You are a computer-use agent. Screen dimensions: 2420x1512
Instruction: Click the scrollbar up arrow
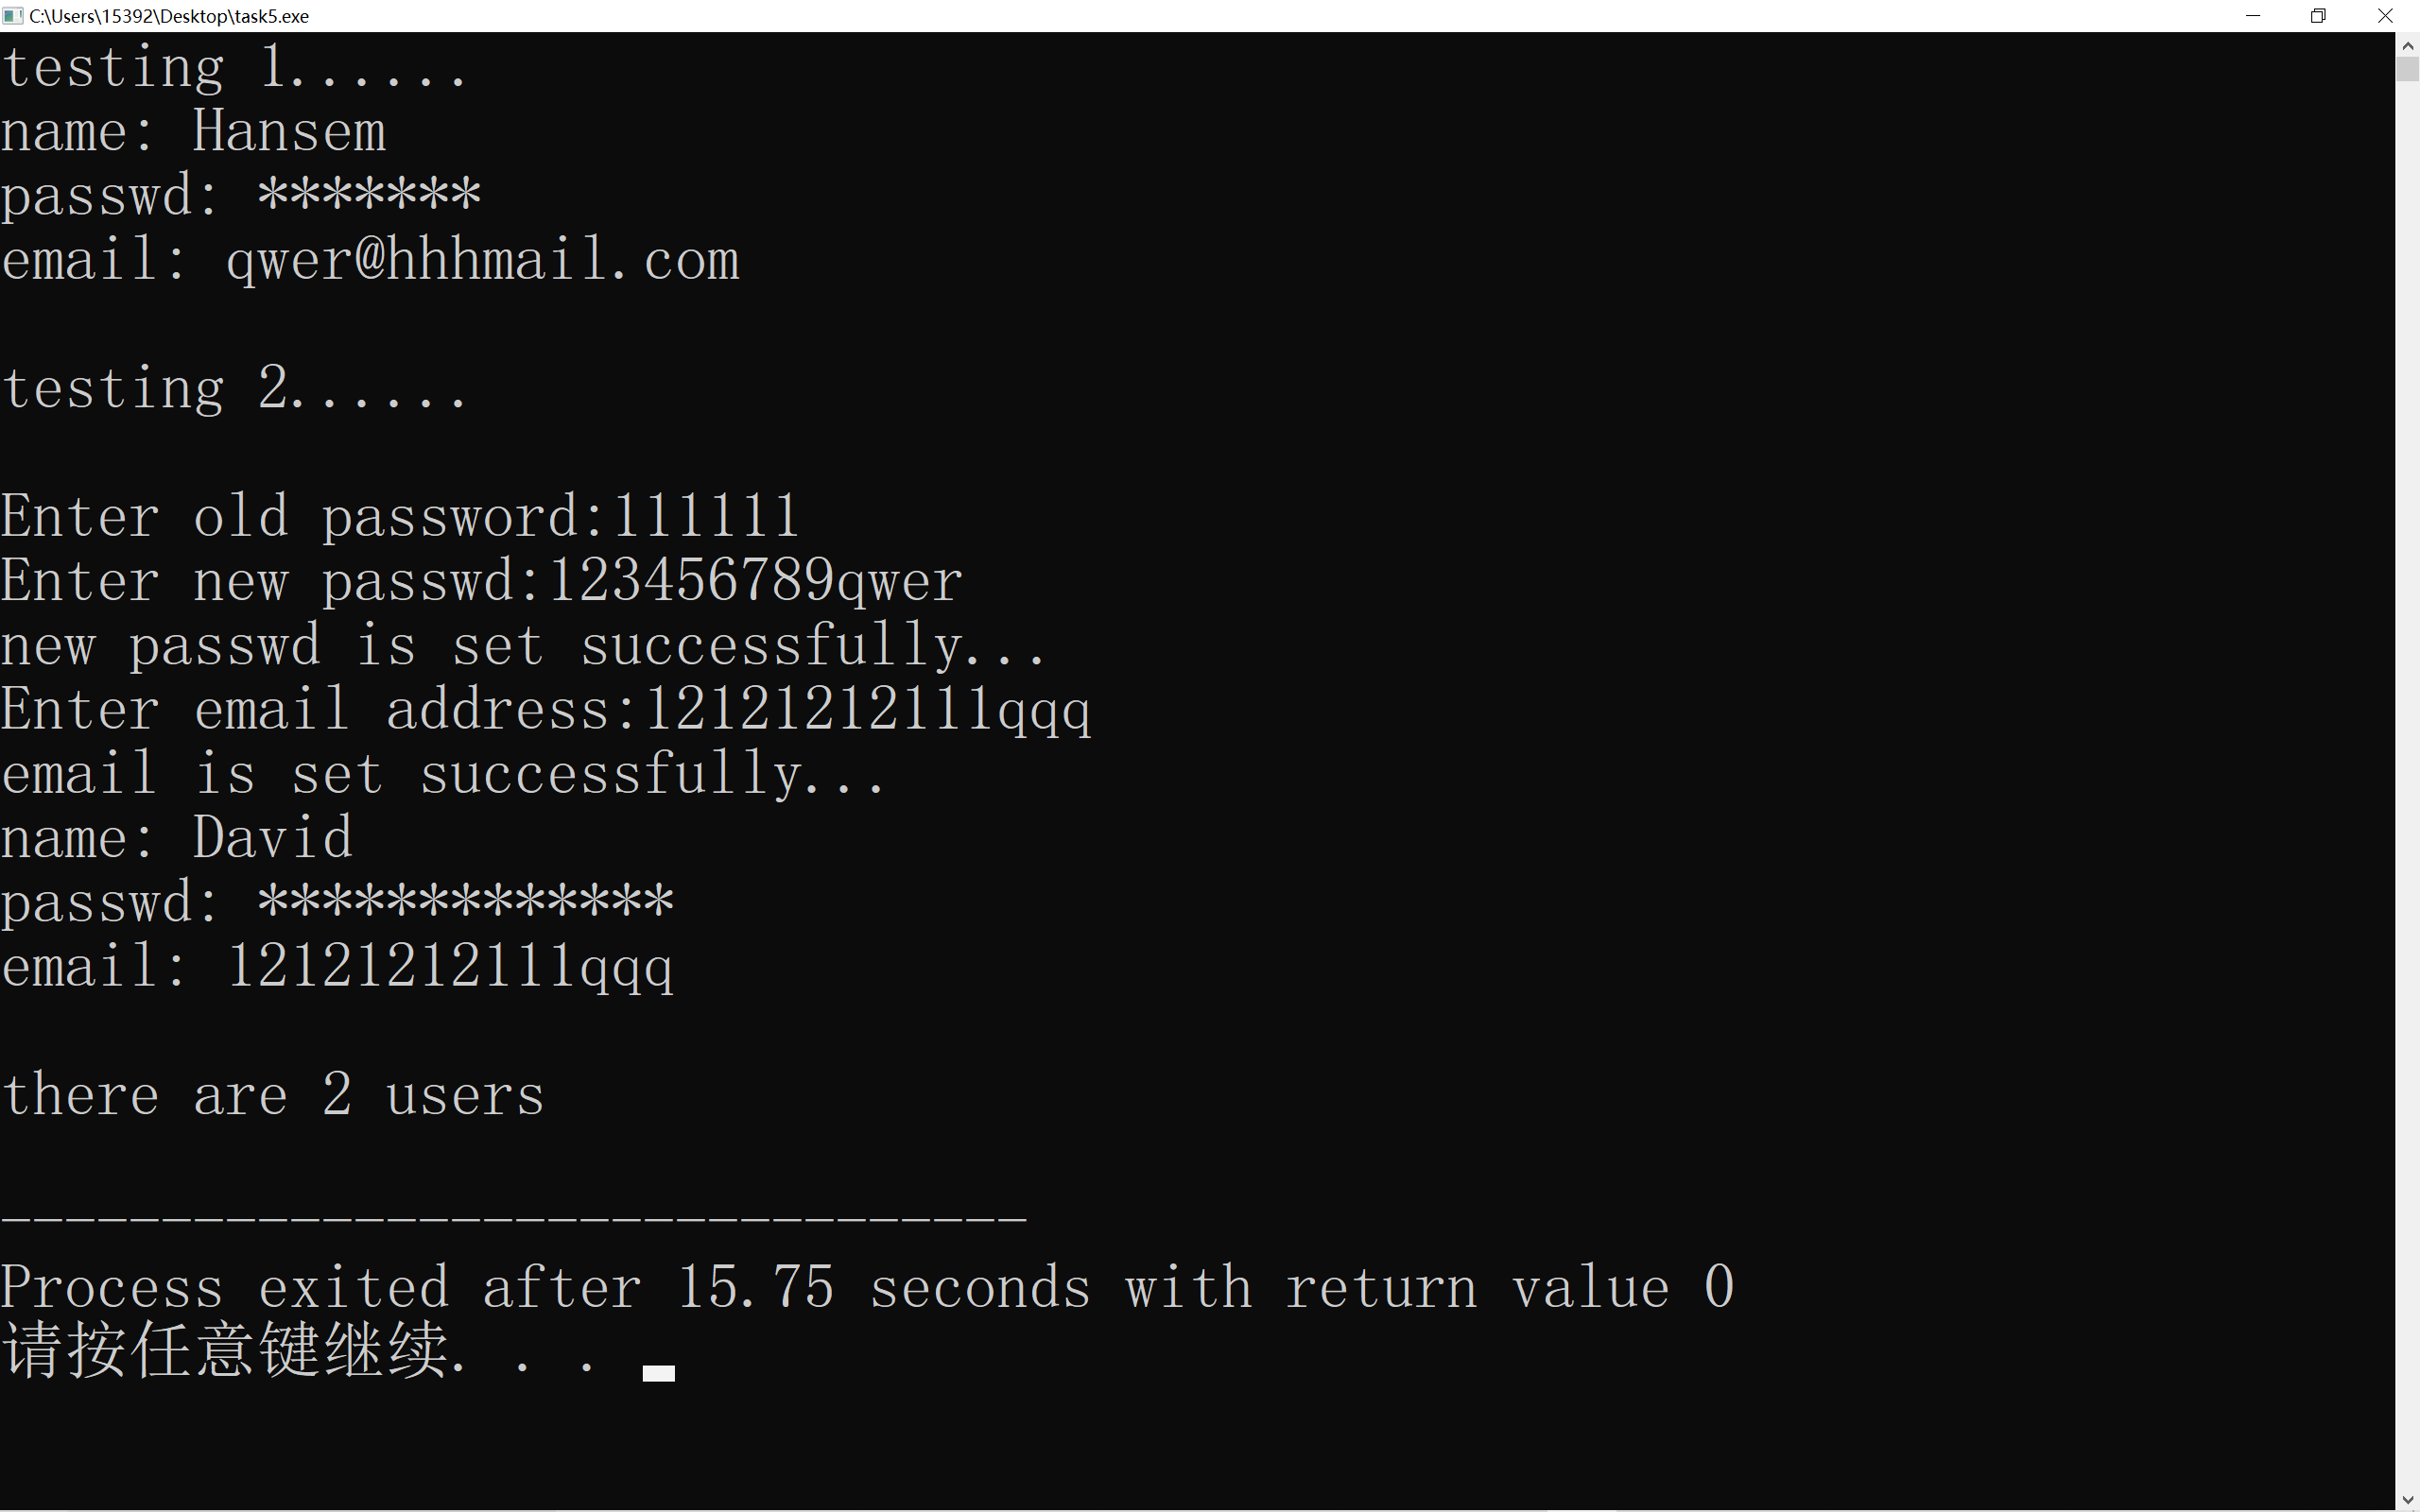coord(2408,46)
